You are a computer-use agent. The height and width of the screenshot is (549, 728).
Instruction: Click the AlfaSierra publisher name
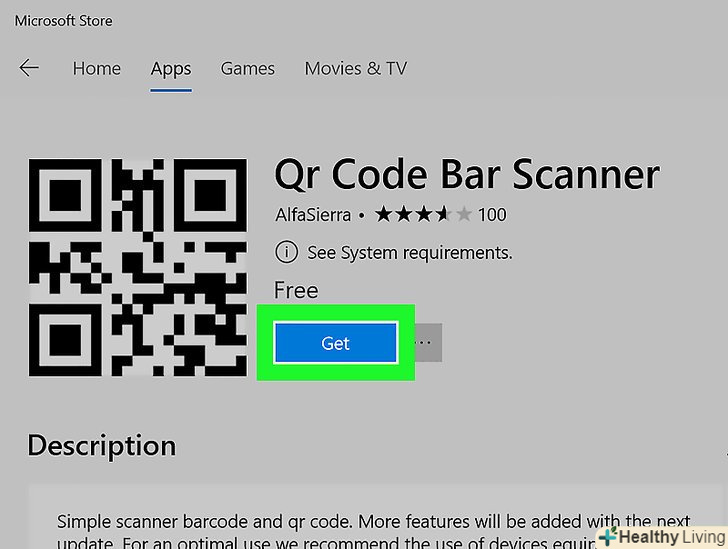pos(313,215)
